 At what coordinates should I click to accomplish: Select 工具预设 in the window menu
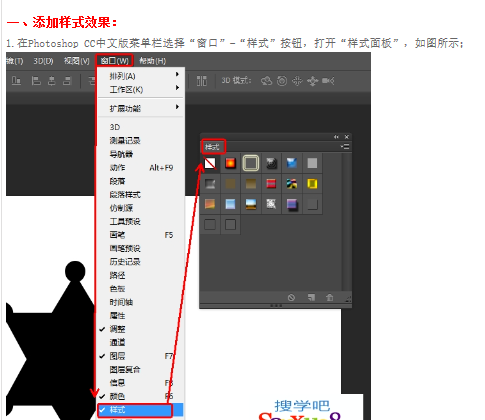(140, 221)
